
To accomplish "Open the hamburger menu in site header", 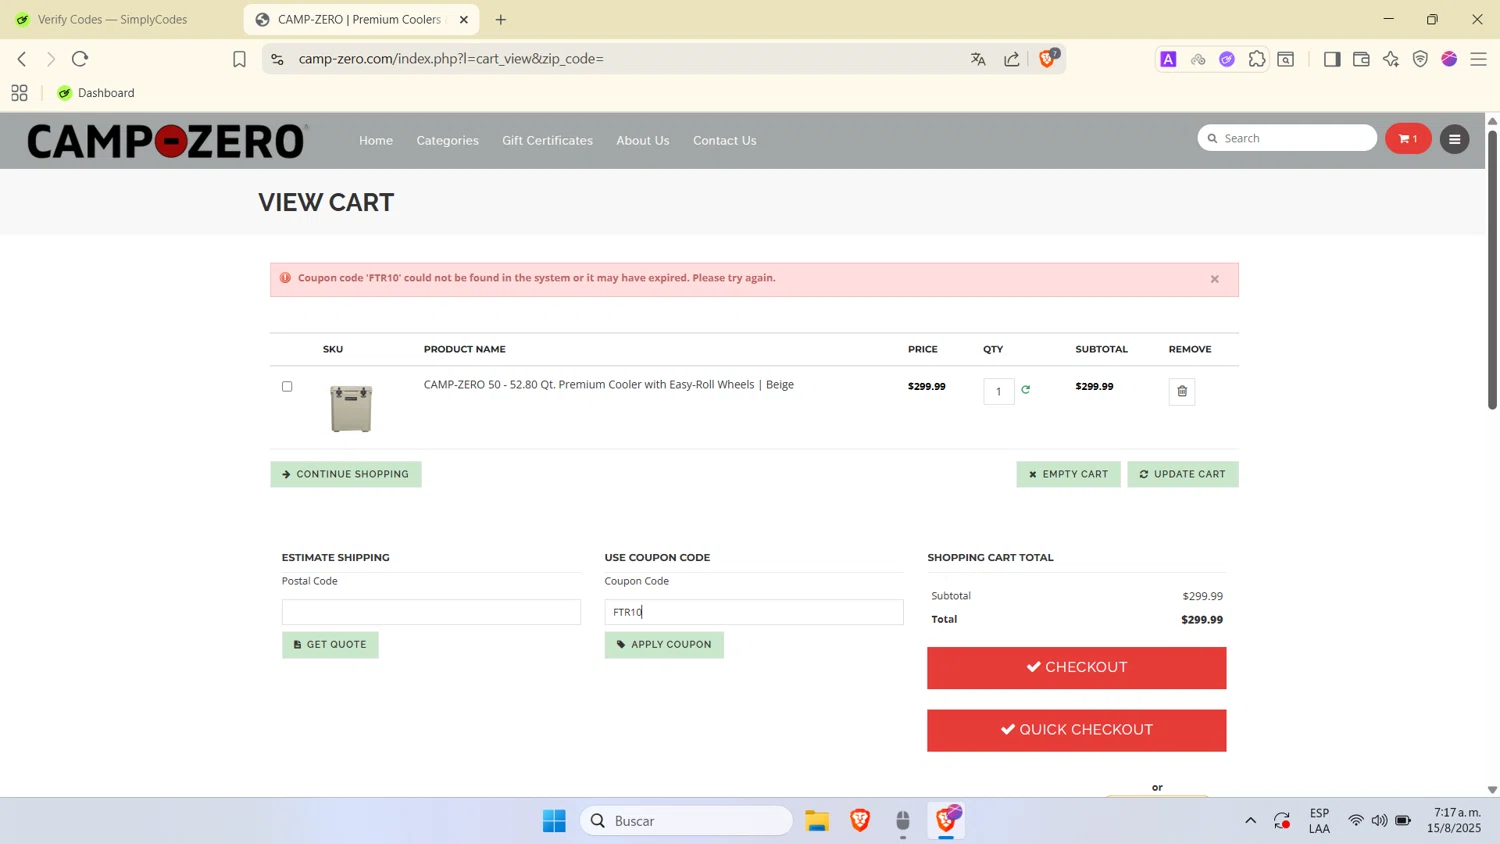I will point(1455,140).
